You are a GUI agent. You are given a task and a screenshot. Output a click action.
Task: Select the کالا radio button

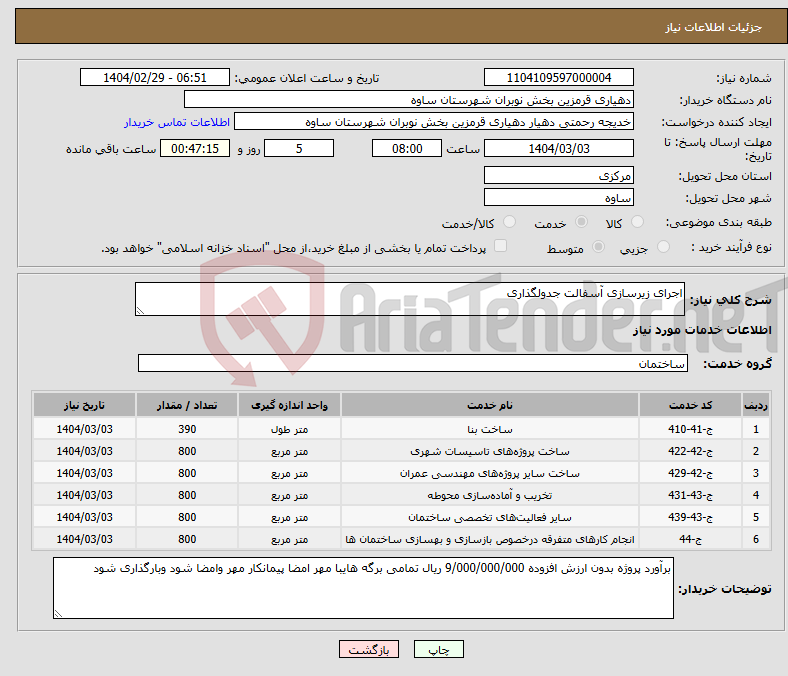point(637,222)
